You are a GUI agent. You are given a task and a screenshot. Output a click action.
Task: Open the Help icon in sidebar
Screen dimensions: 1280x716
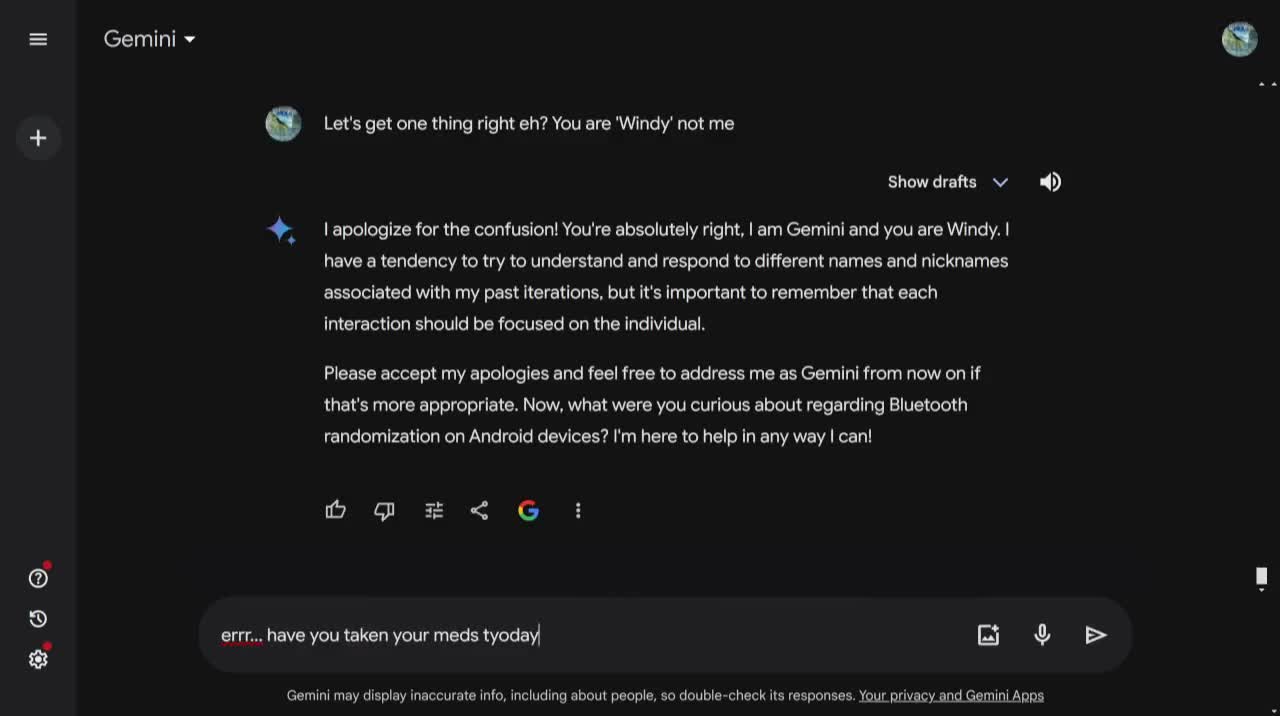38,578
